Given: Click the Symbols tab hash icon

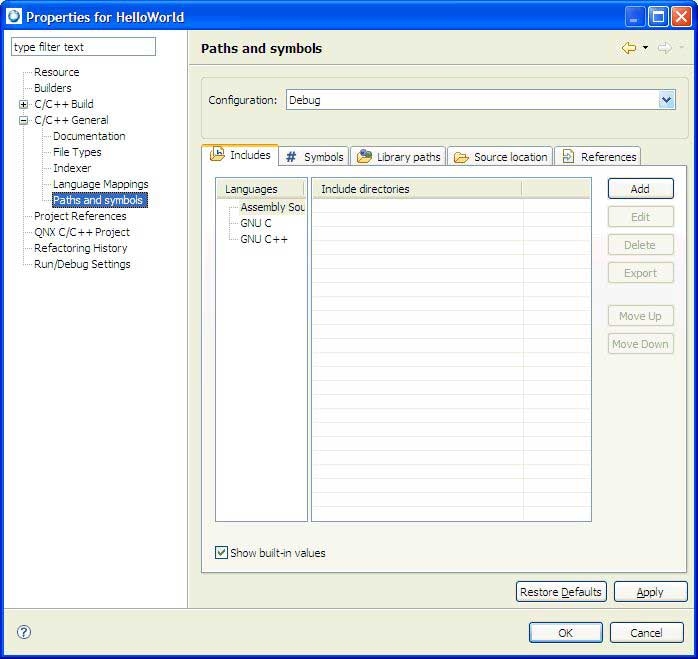Looking at the screenshot, I should [x=291, y=157].
